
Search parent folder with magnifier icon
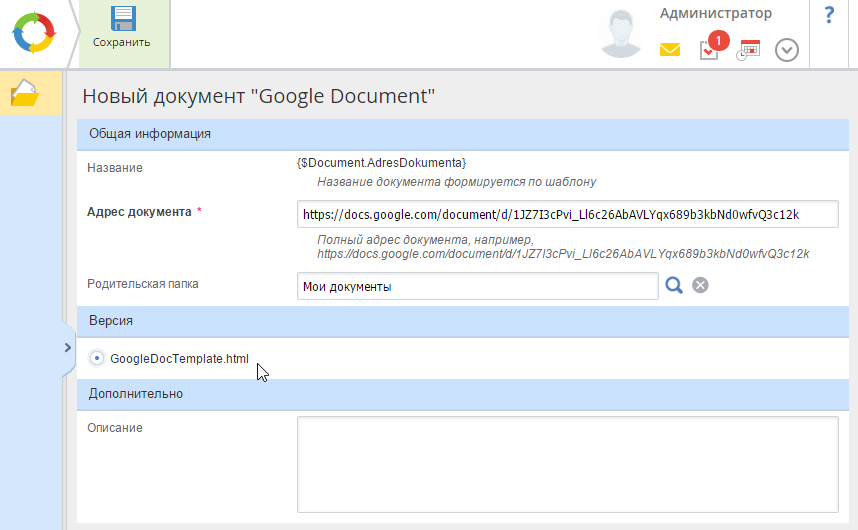674,286
